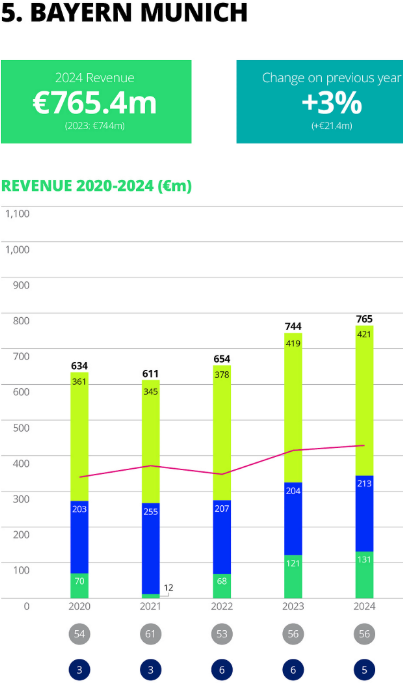Click the 213 value in the blue 2024 segment
This screenshot has width=403, height=683.
[364, 484]
